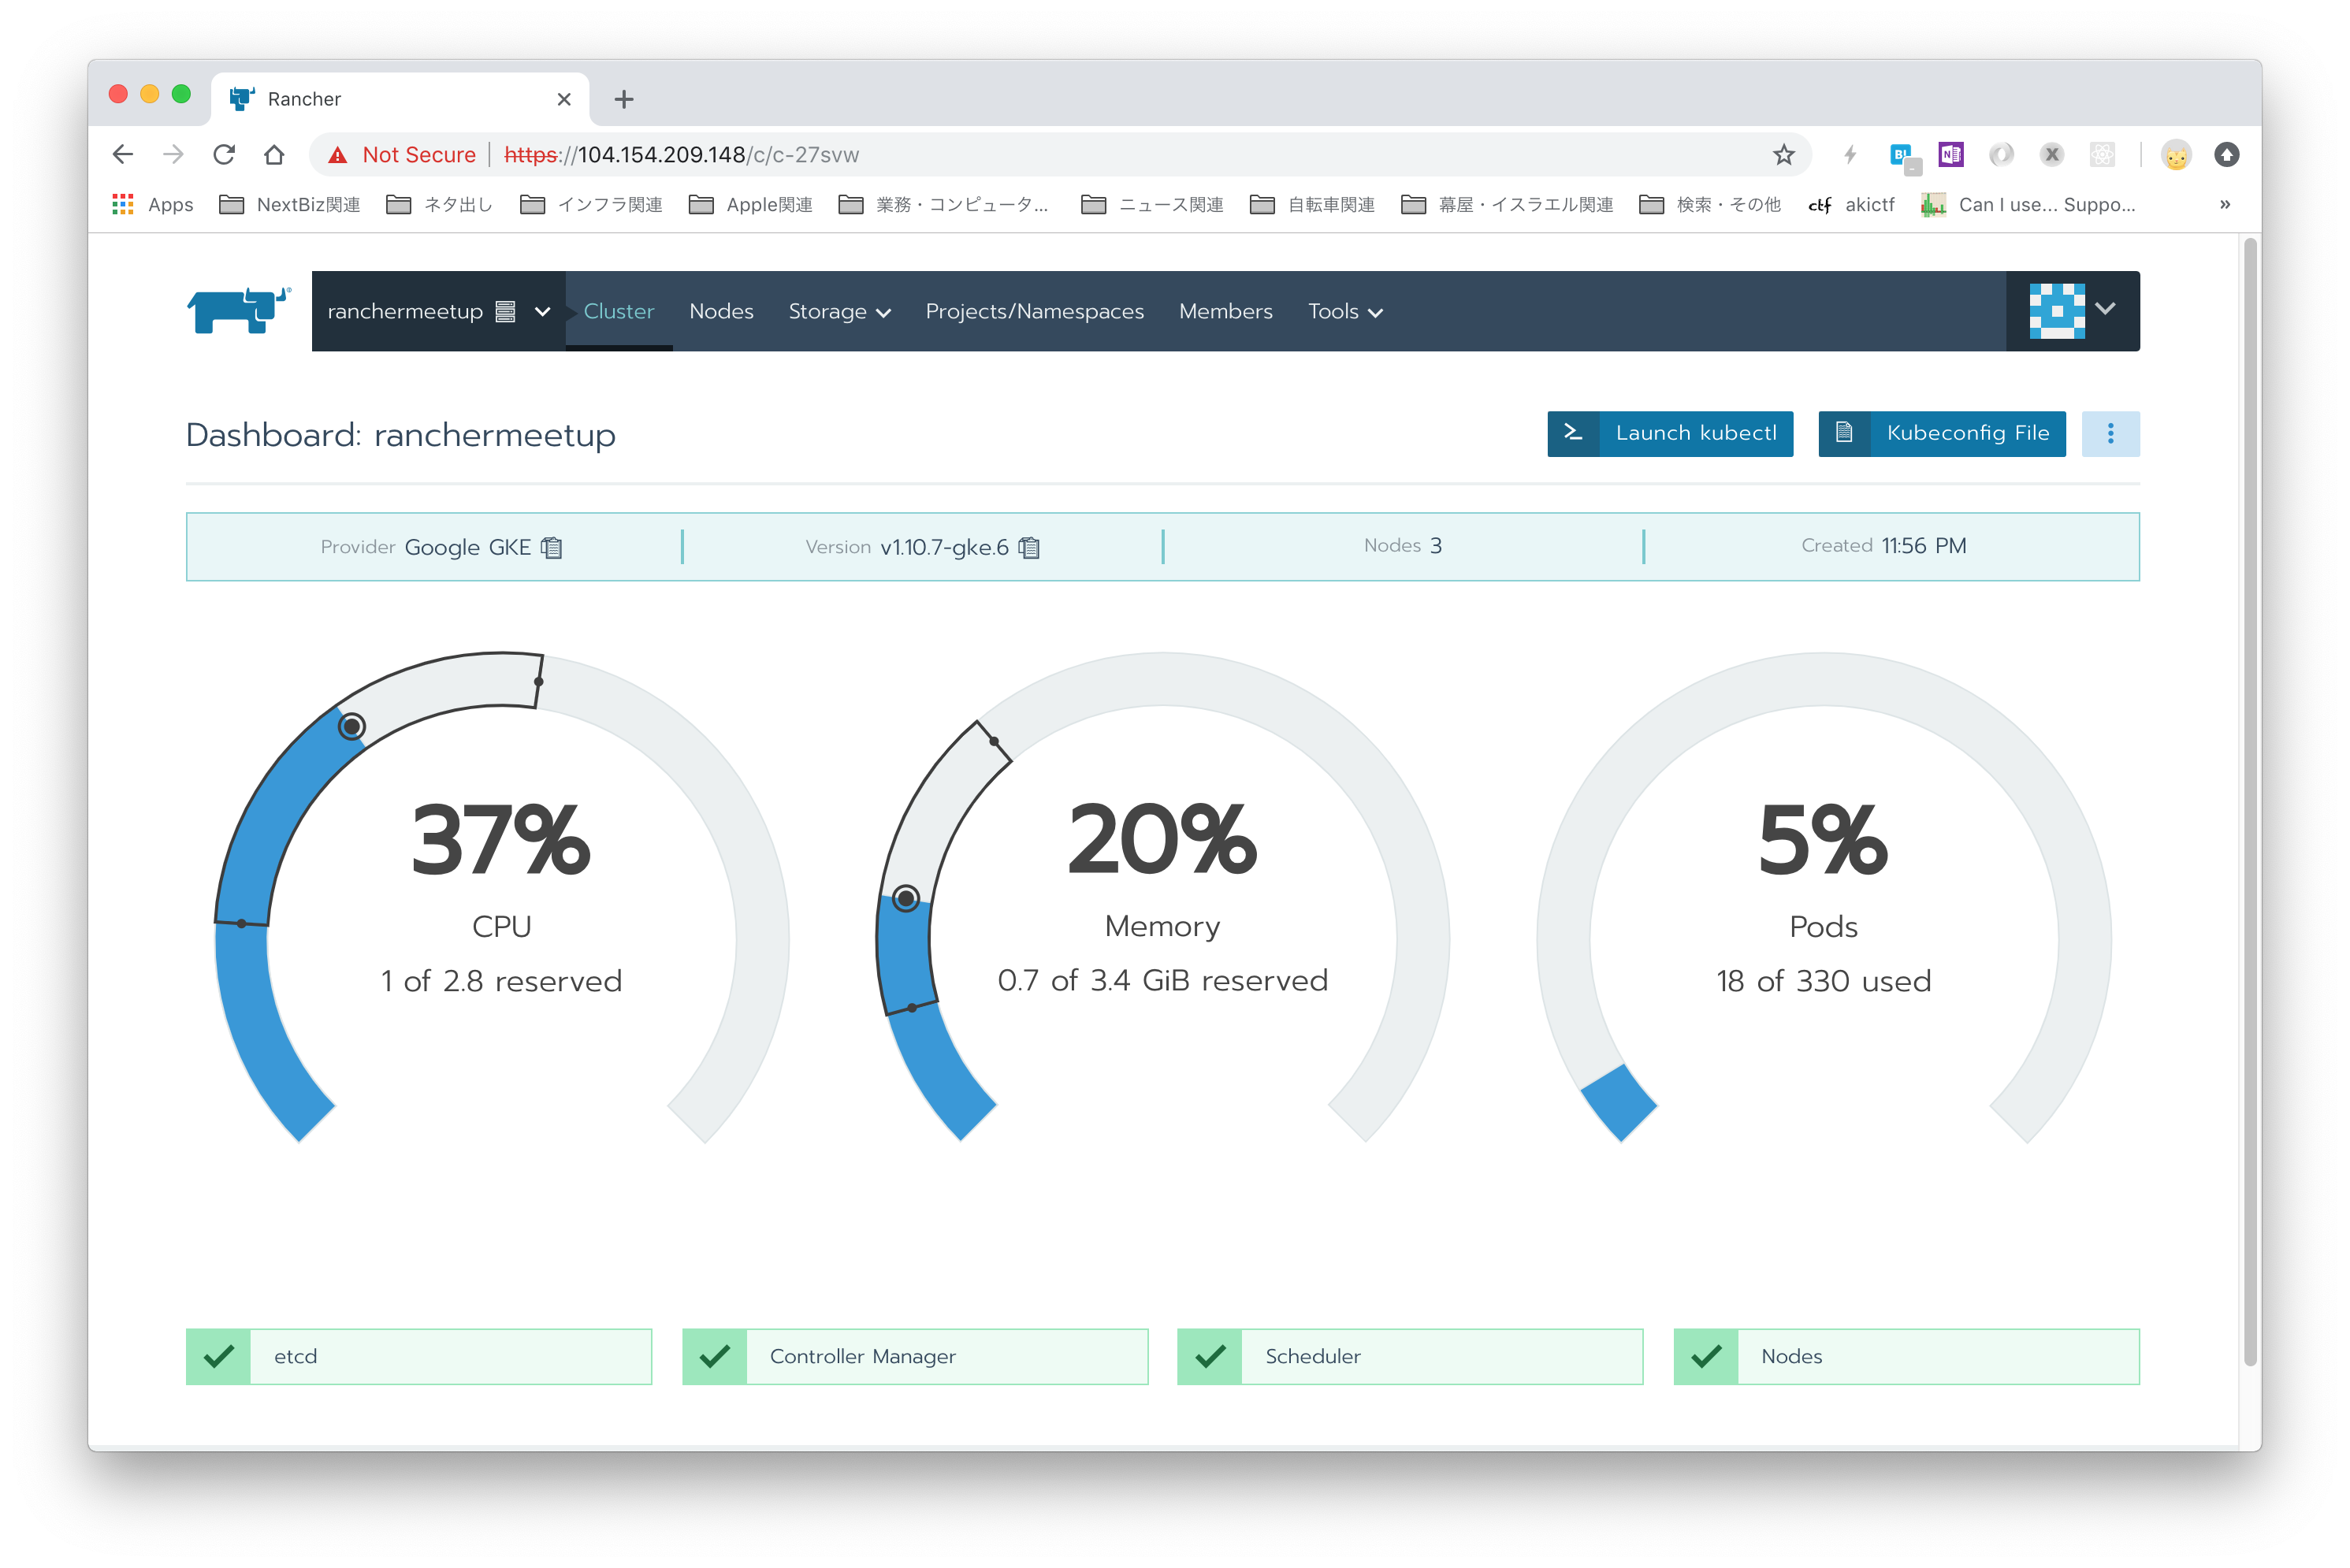Launch kubectl
This screenshot has height=1568, width=2350.
(x=1670, y=433)
